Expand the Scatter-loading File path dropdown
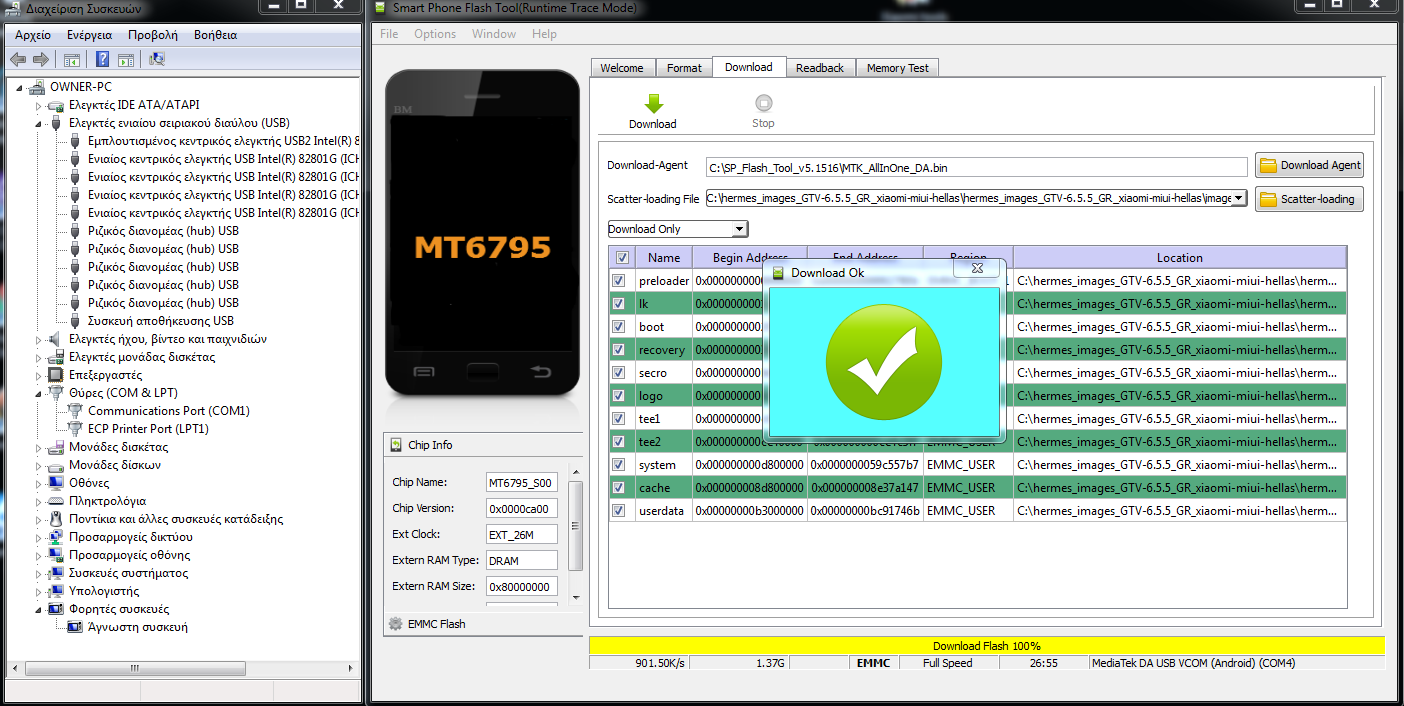The image size is (1404, 706). [x=1240, y=198]
